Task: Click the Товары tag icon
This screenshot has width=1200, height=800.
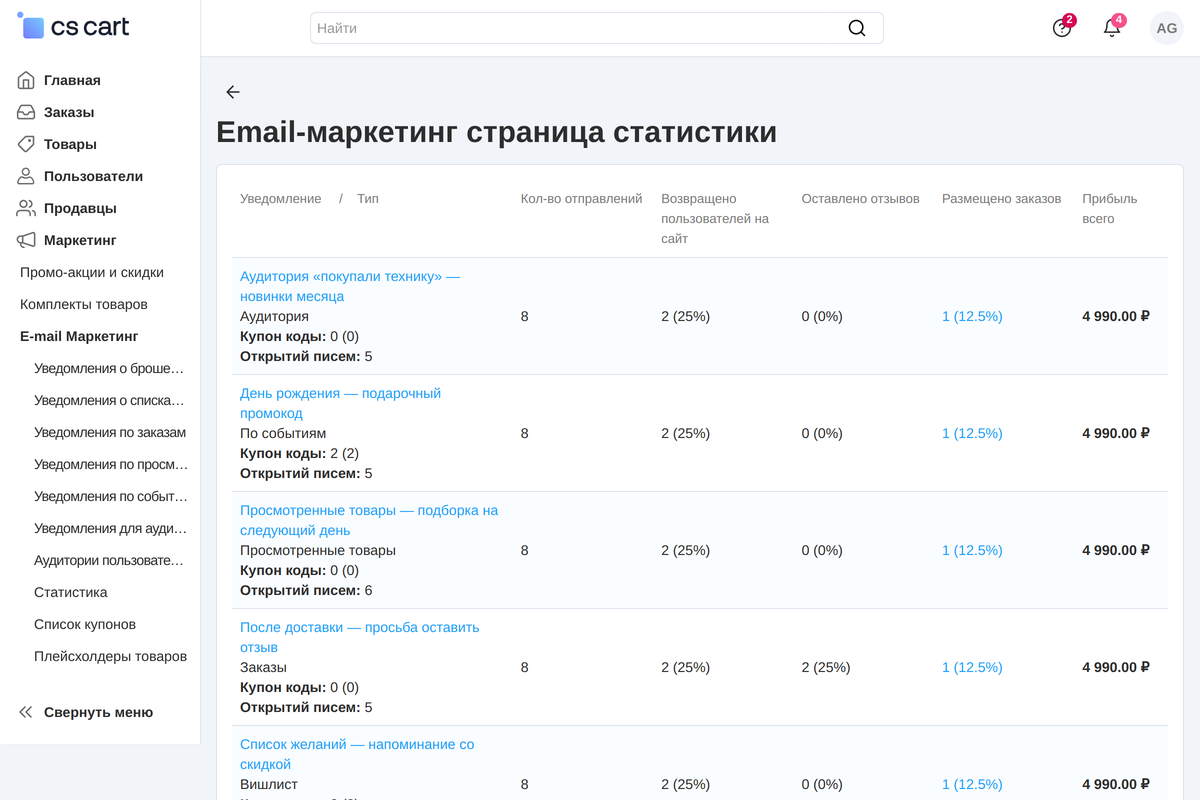Action: (26, 144)
